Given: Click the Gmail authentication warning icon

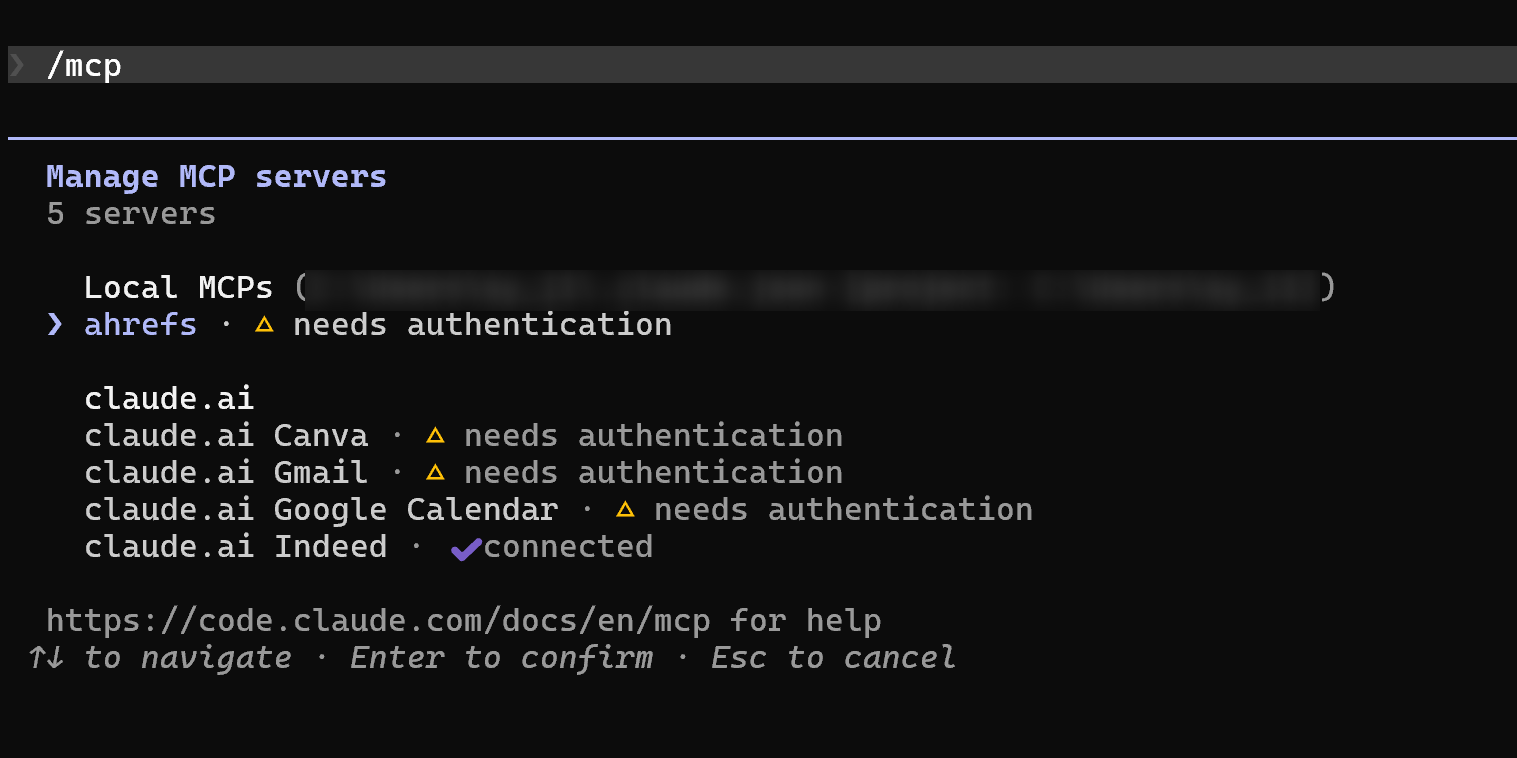Looking at the screenshot, I should [x=435, y=471].
